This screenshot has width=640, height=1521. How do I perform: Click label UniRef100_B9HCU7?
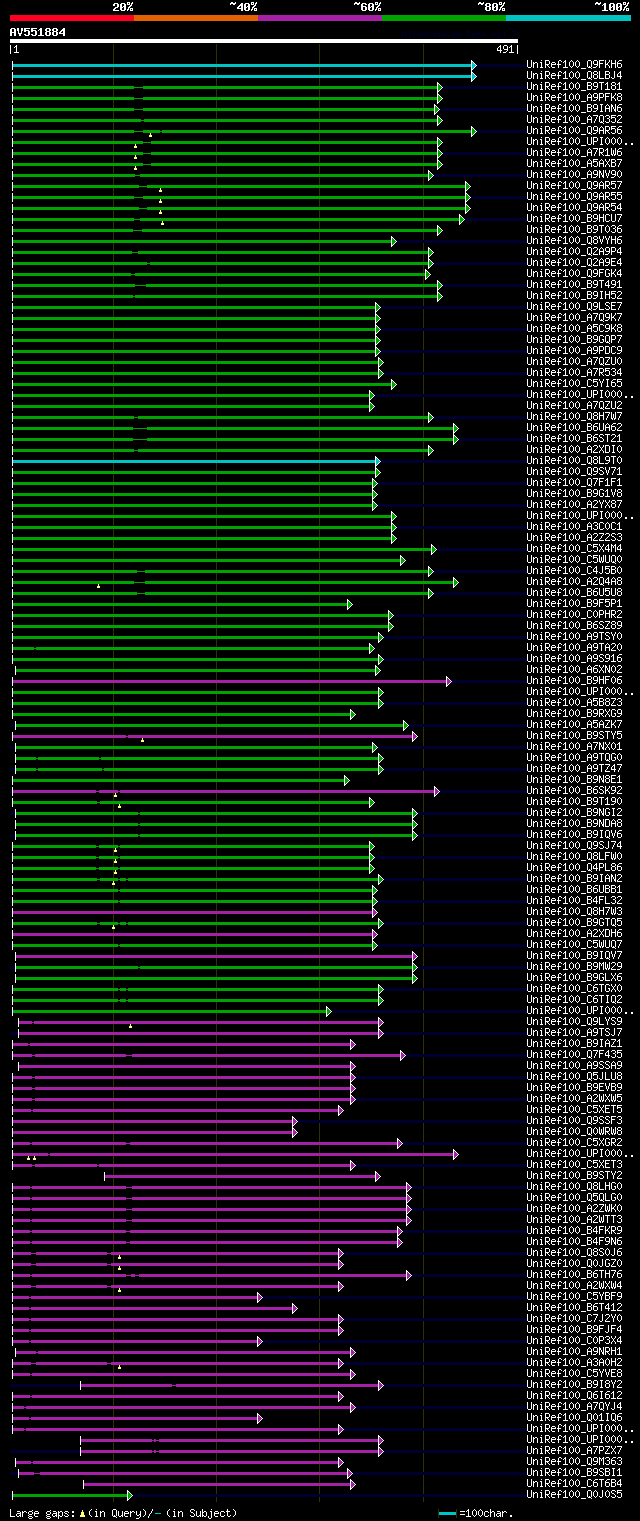pyautogui.click(x=574, y=218)
